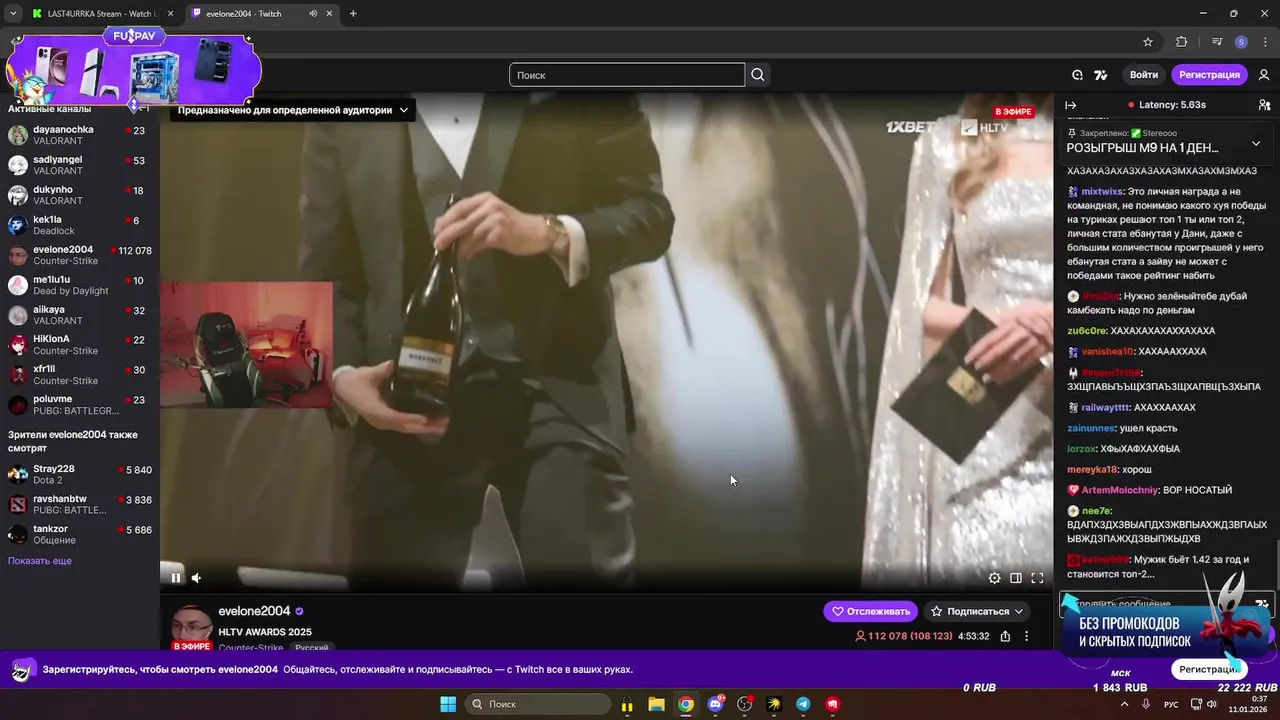Screen dimensions: 1280x720
Task: Click Отслеживать follow button
Action: pos(870,611)
